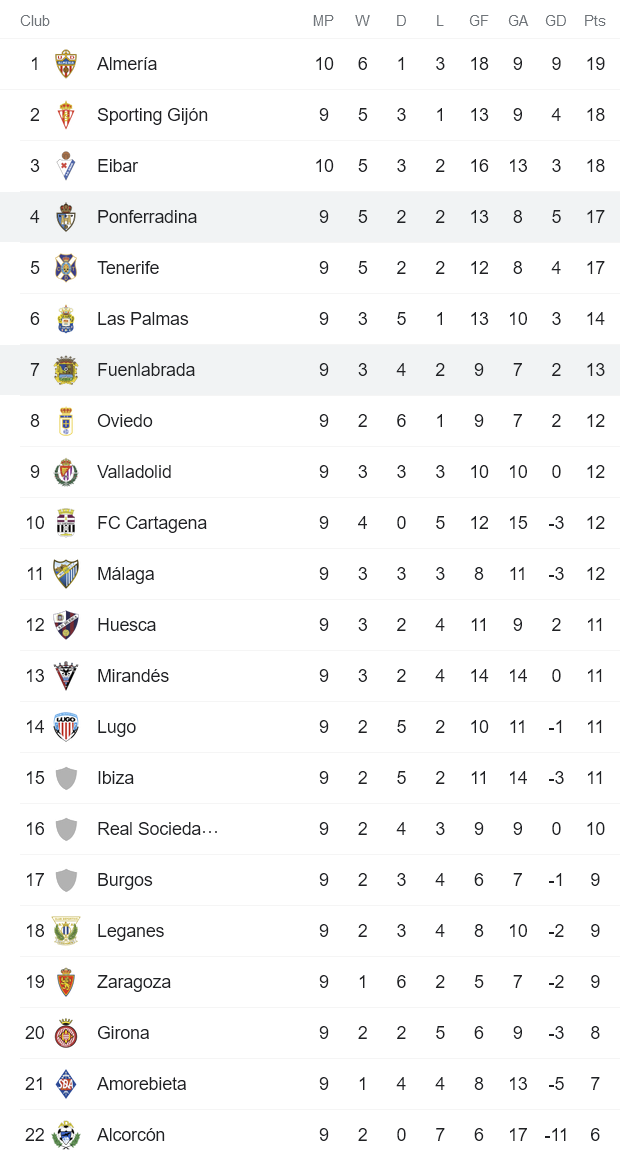Click the Sporting Gijón crest icon
The width and height of the screenshot is (620, 1163).
(x=66, y=115)
